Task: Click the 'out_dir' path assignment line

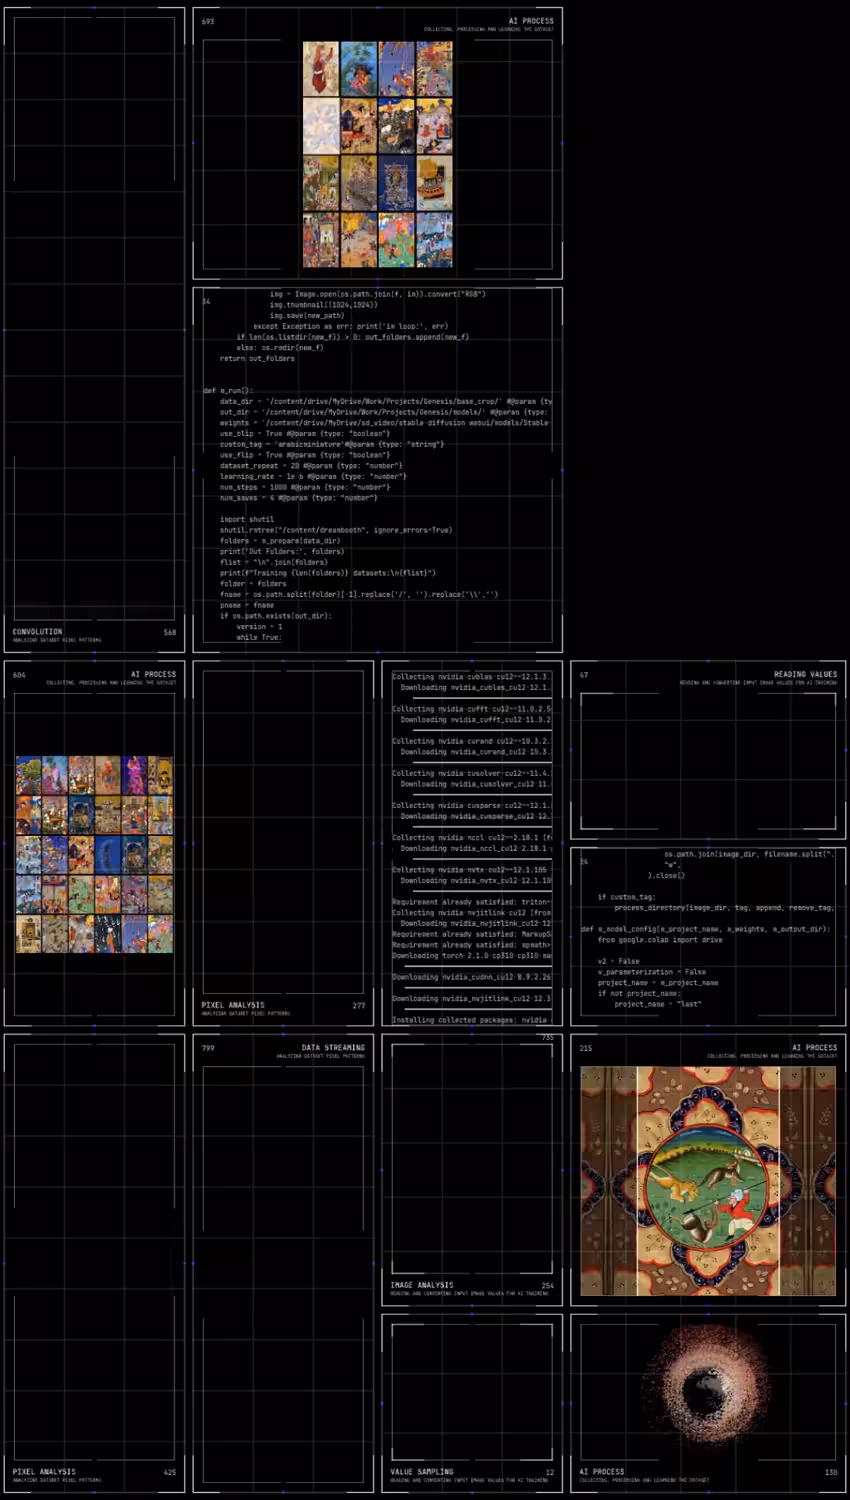Action: 386,412
